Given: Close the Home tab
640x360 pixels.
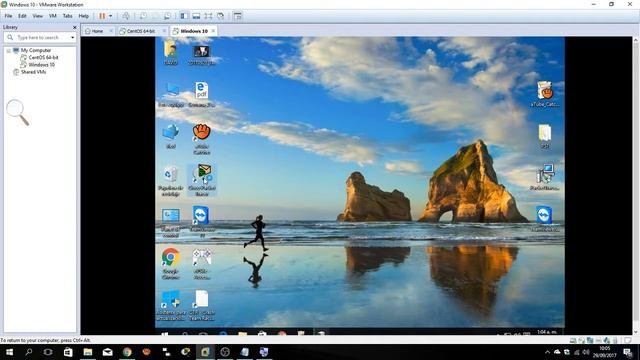Looking at the screenshot, I should pos(111,31).
